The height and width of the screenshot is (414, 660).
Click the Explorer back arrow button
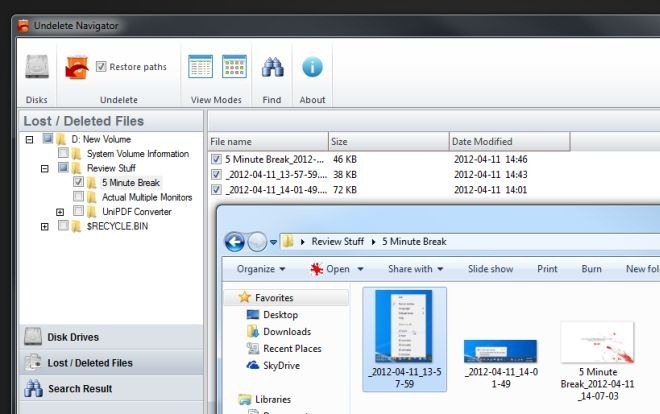[235, 241]
